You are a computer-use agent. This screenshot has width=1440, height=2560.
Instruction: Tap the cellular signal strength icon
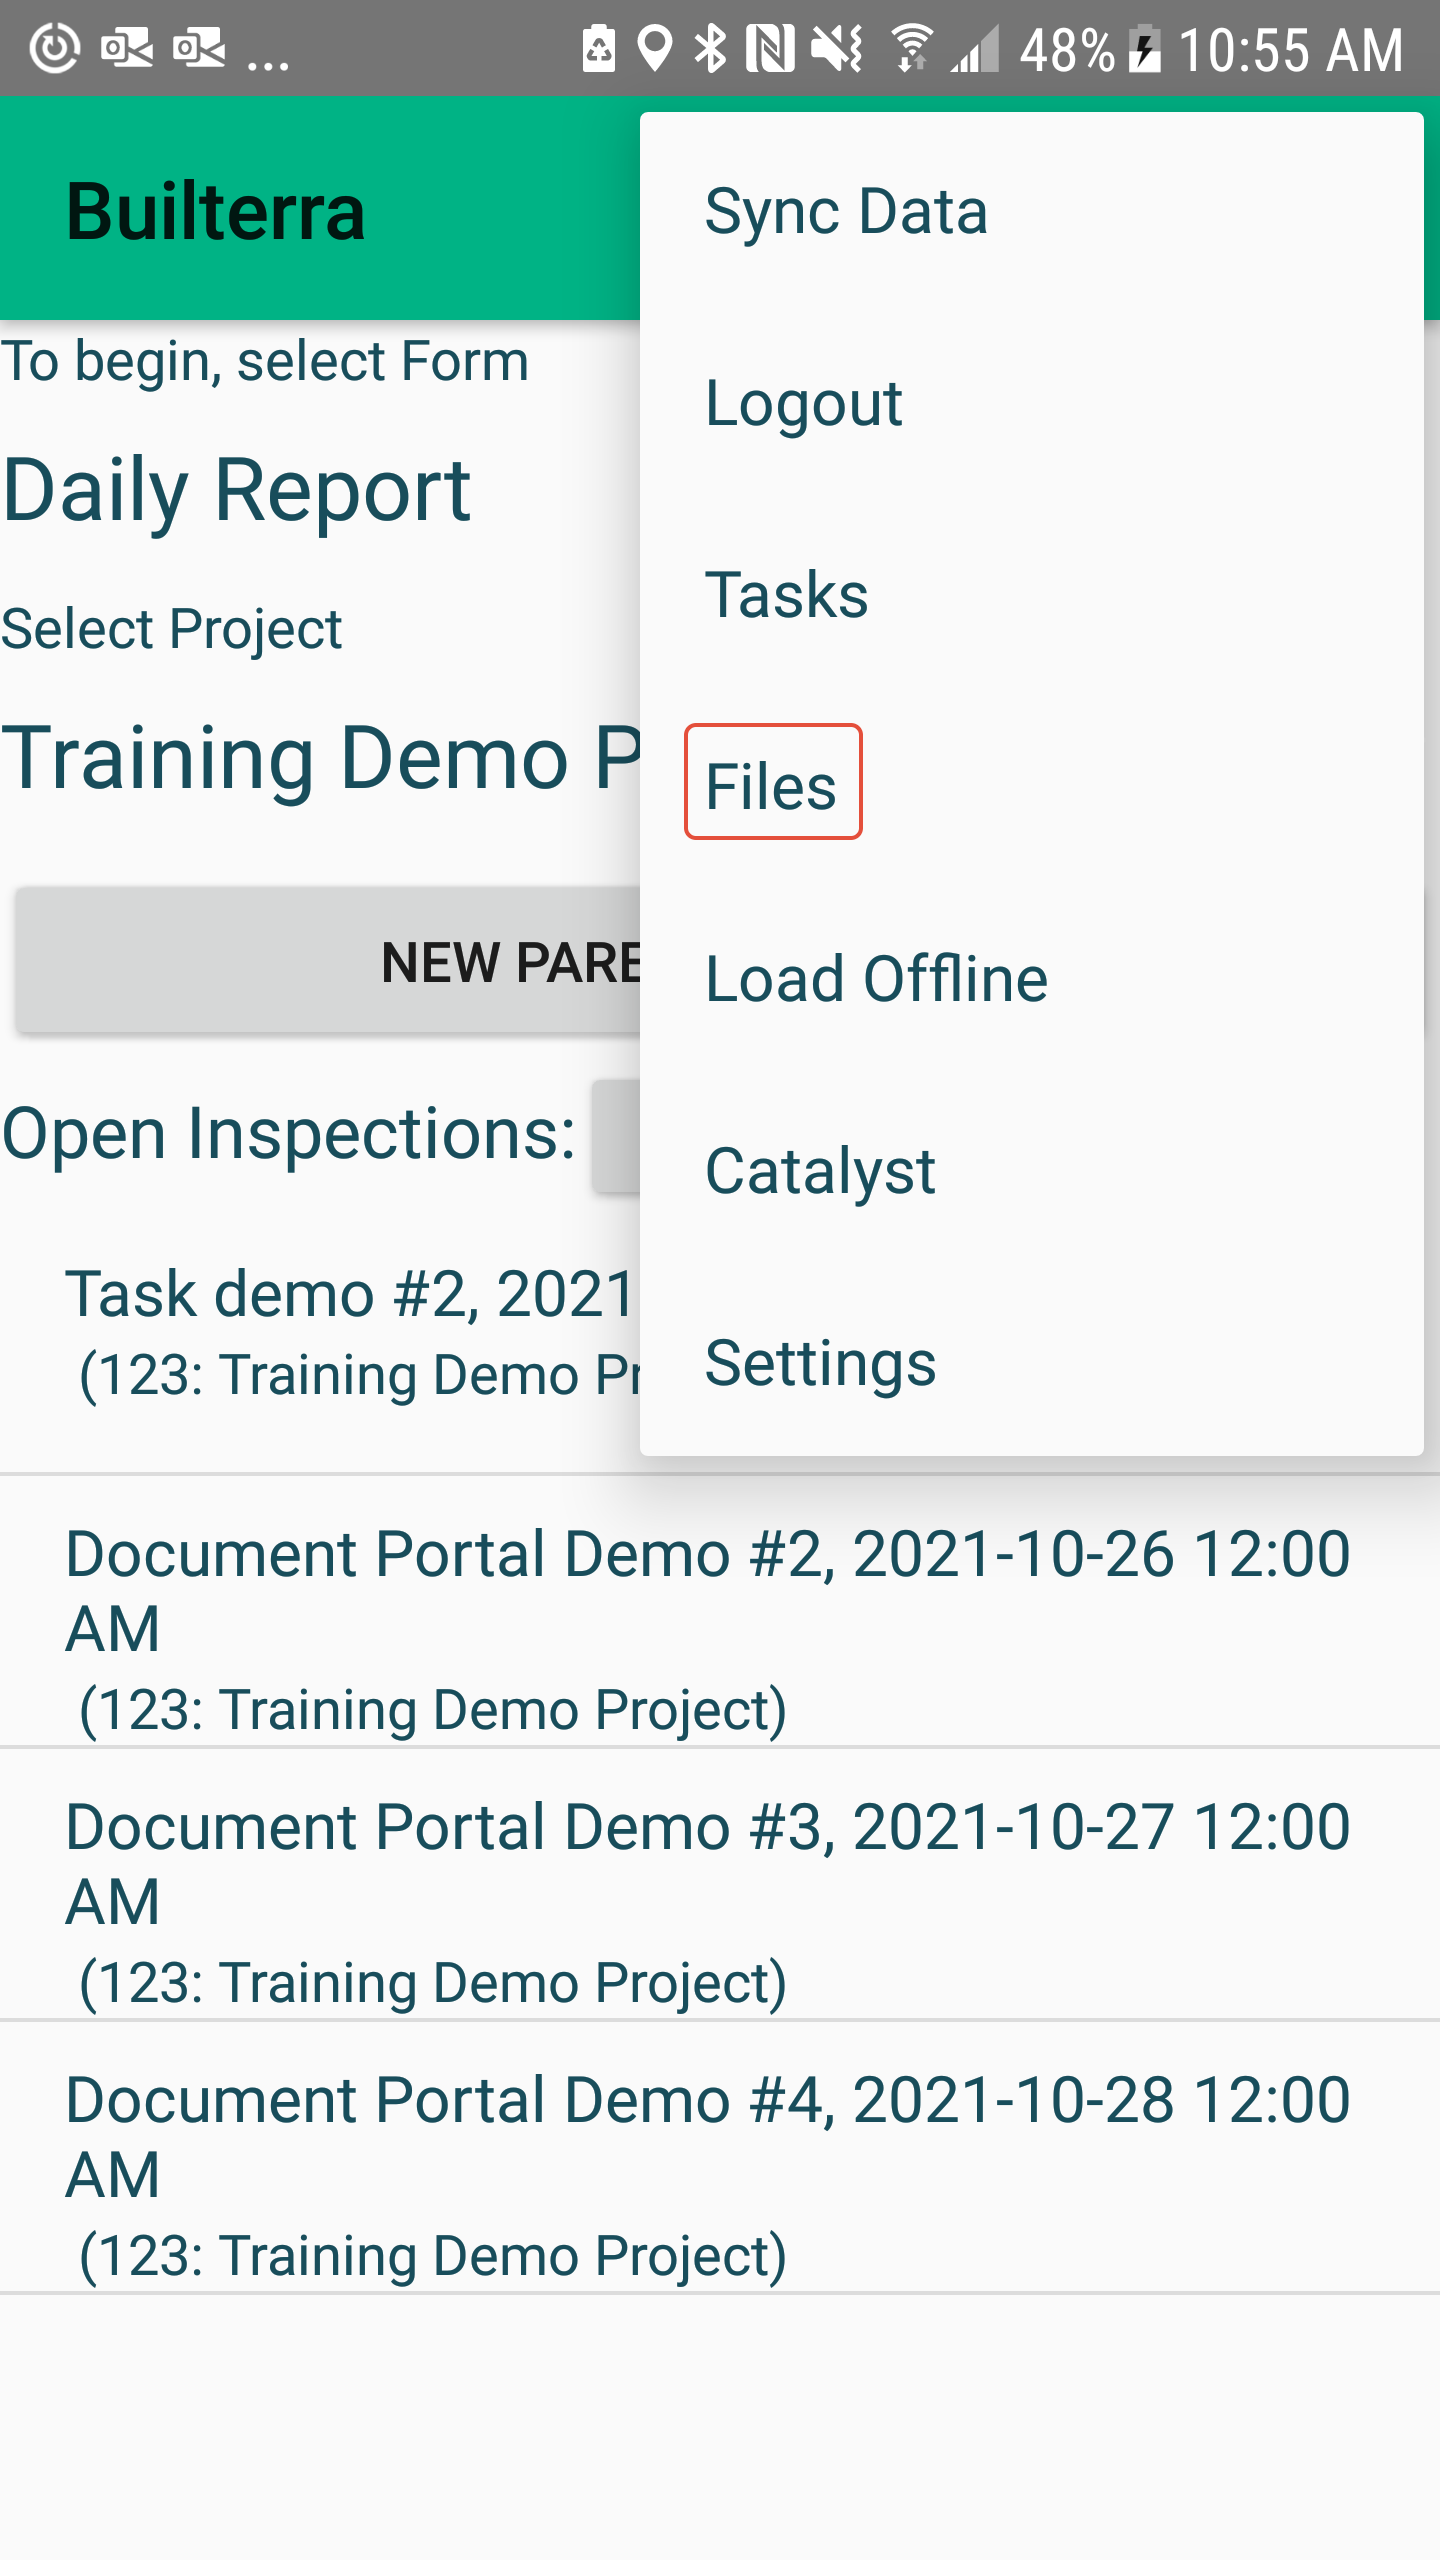coord(975,50)
